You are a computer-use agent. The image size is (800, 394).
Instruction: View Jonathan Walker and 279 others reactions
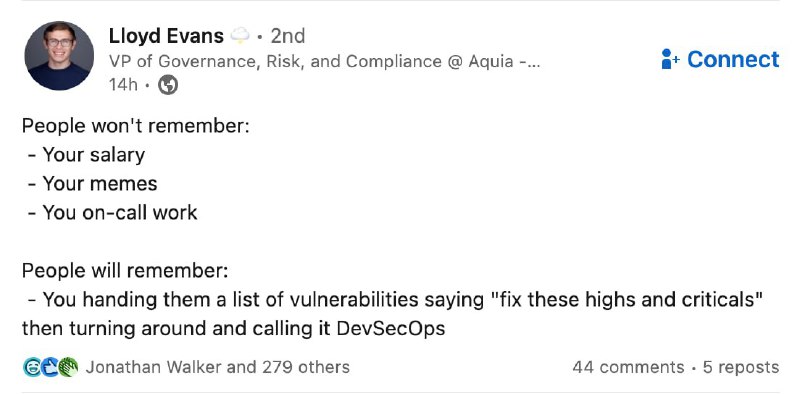(x=217, y=367)
